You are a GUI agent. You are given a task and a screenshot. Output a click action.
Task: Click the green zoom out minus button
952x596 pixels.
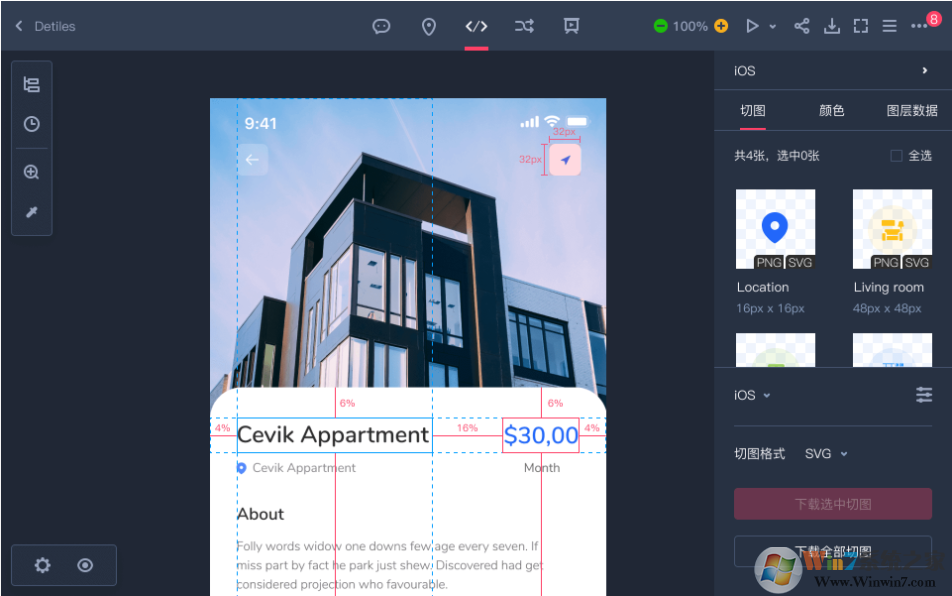click(660, 26)
